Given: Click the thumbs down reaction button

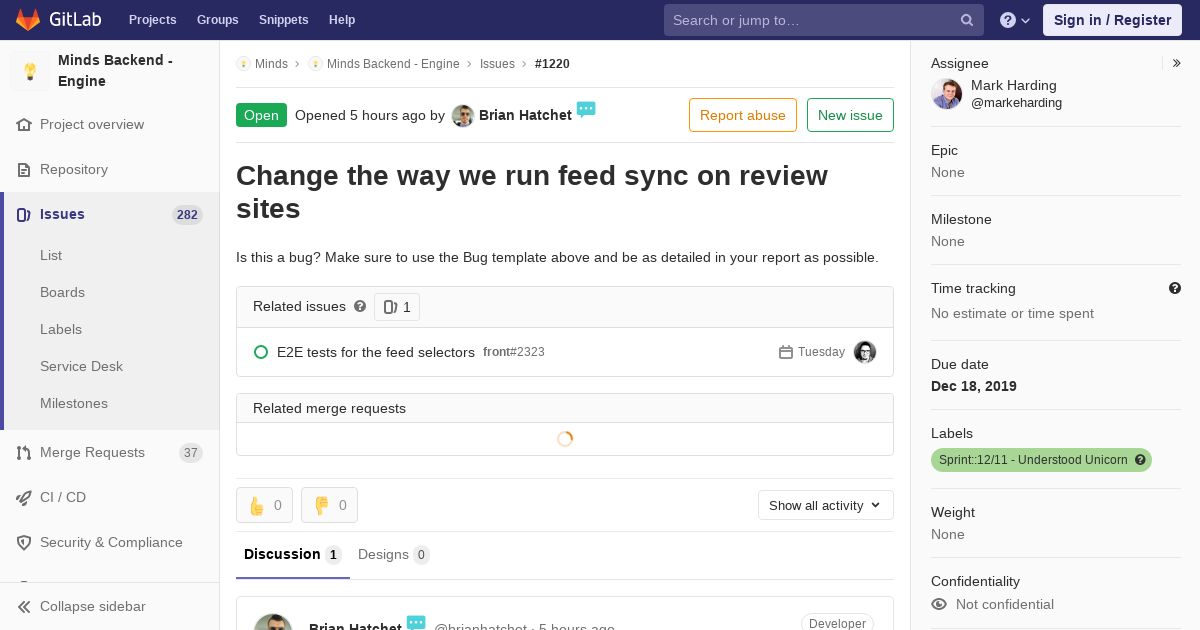Looking at the screenshot, I should click(x=329, y=505).
